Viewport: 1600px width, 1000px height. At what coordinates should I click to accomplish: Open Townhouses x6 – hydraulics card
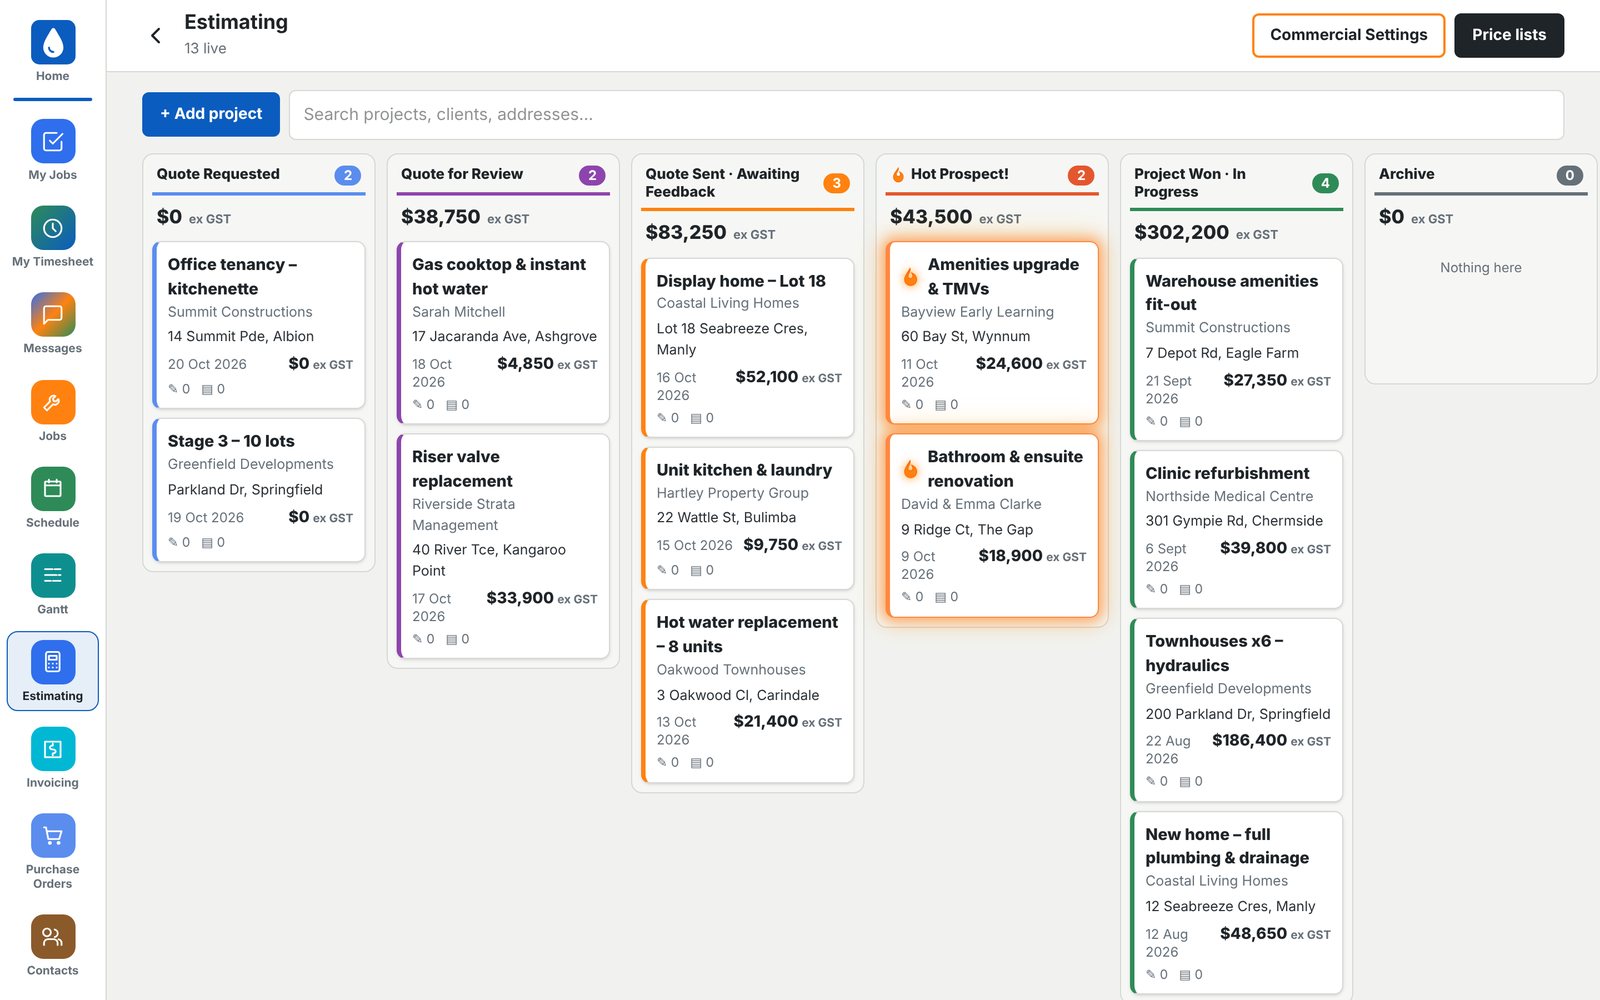[1236, 710]
